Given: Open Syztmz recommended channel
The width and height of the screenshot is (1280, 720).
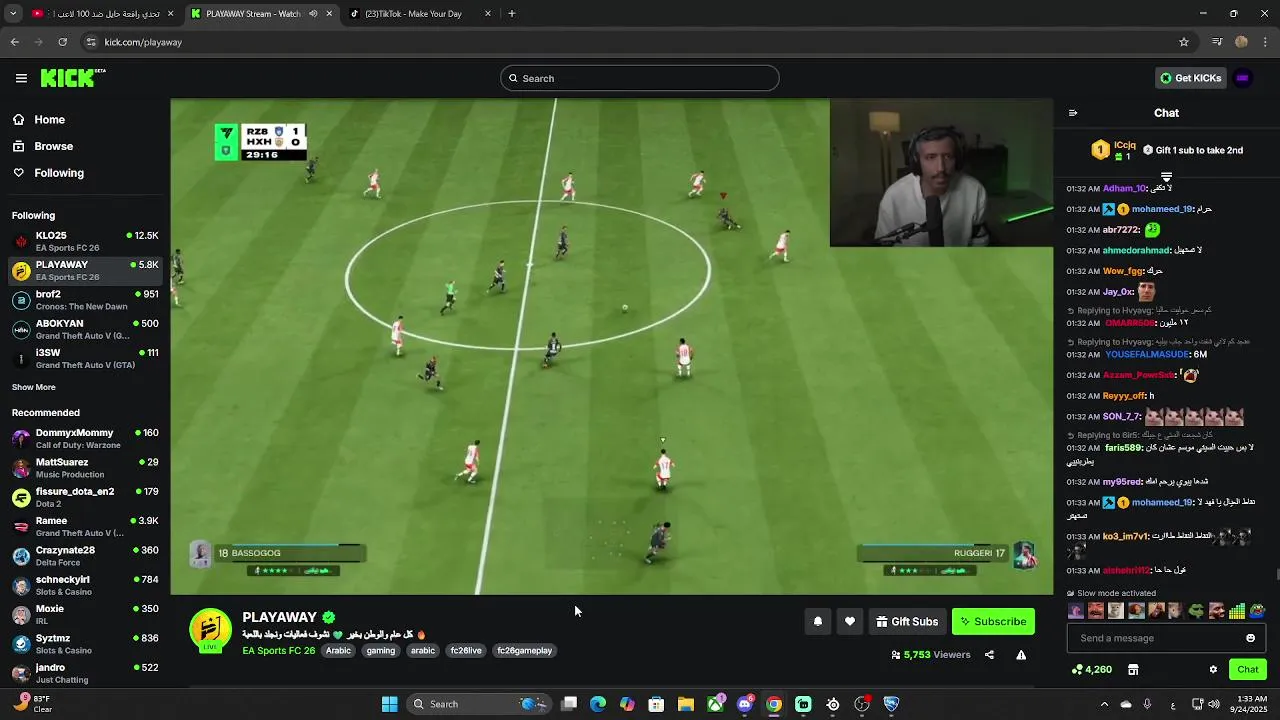Looking at the screenshot, I should 85,644.
